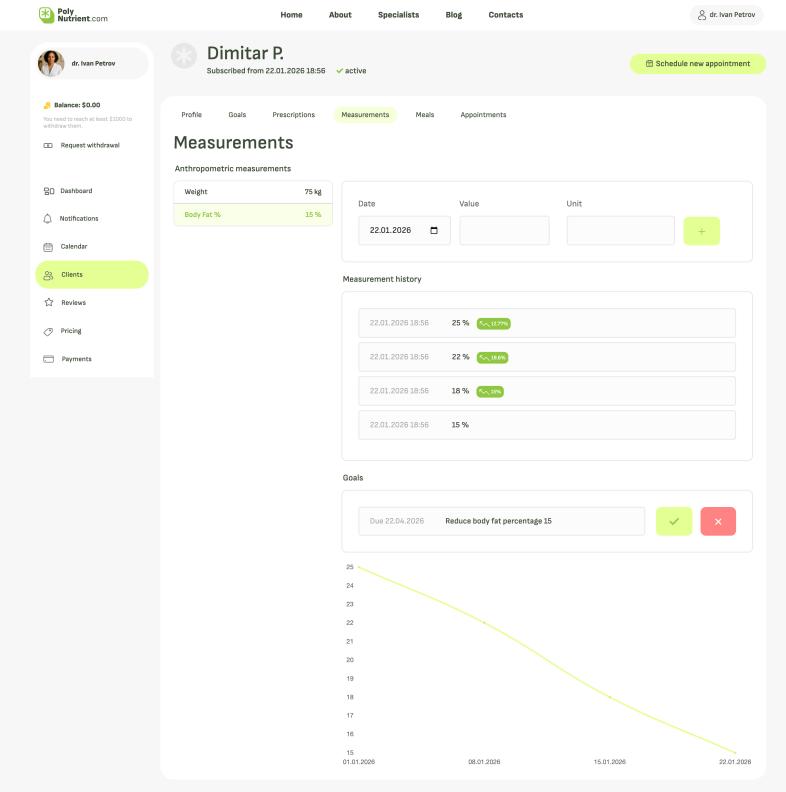
Task: Click the 'Balance: $0.00' text
Action: click(77, 105)
